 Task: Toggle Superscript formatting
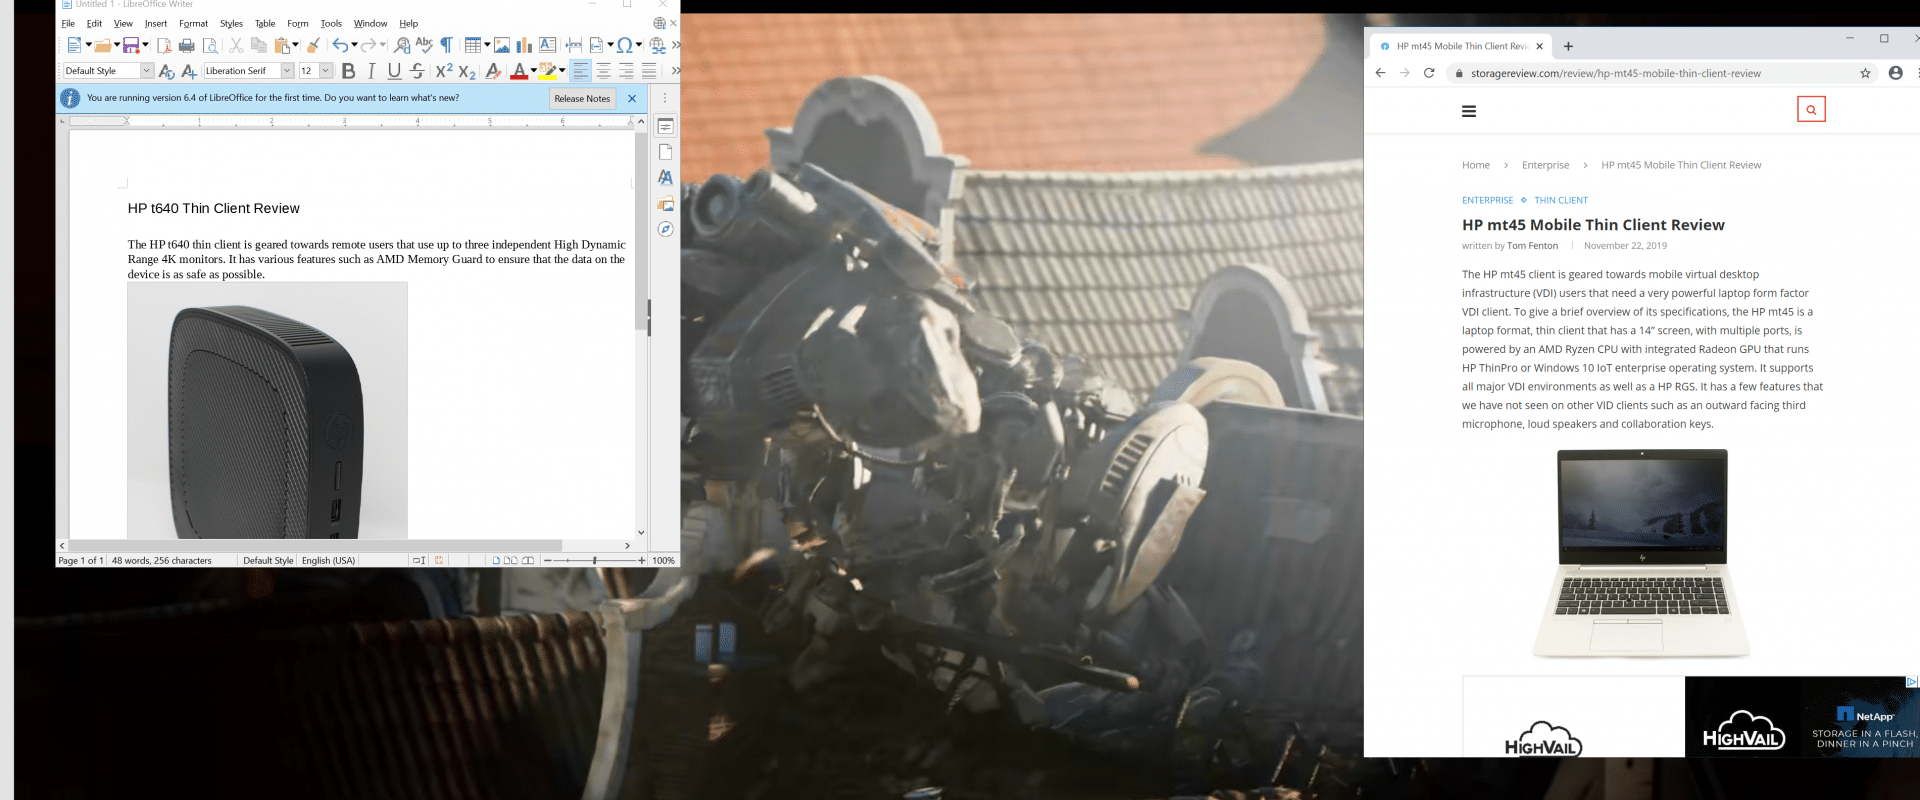[x=444, y=71]
